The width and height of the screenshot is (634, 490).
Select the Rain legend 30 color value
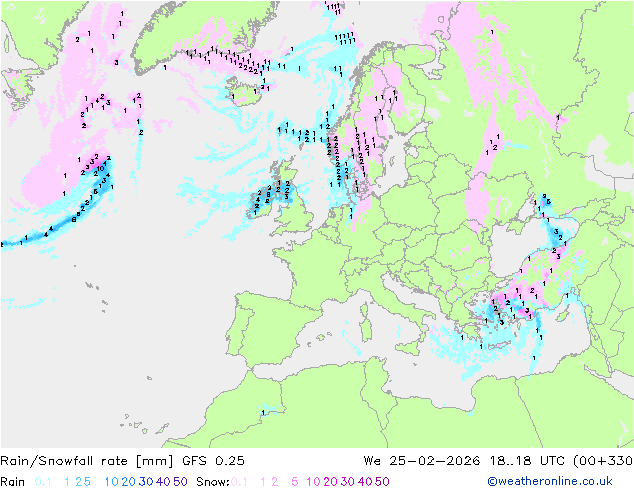point(146,482)
